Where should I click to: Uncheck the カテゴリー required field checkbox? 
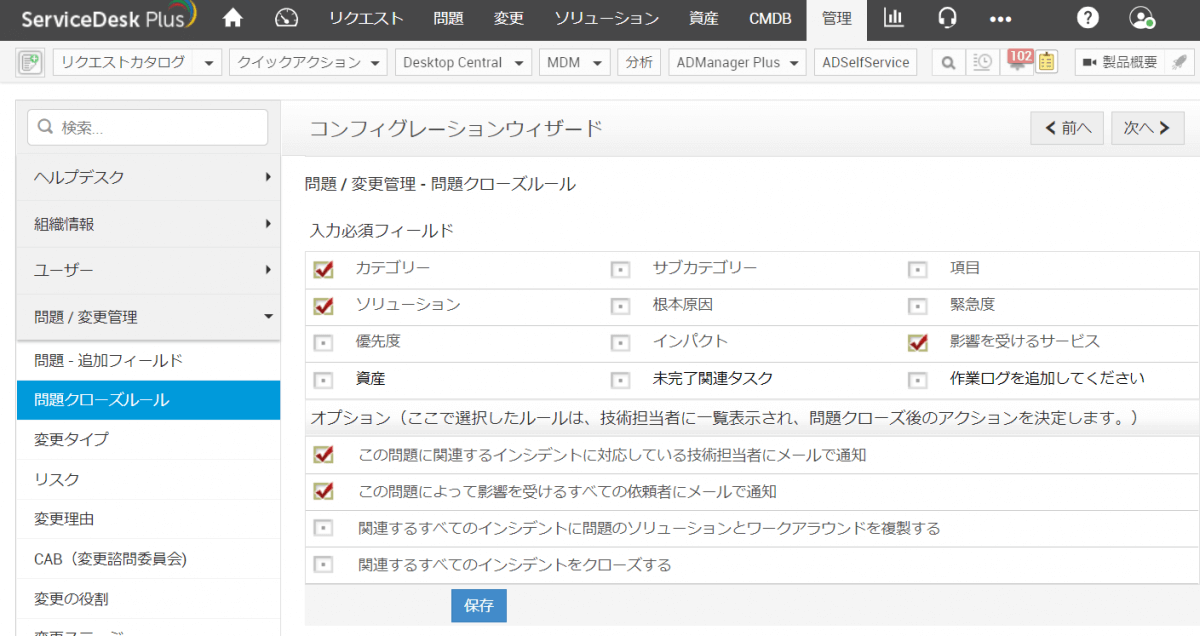click(x=323, y=270)
